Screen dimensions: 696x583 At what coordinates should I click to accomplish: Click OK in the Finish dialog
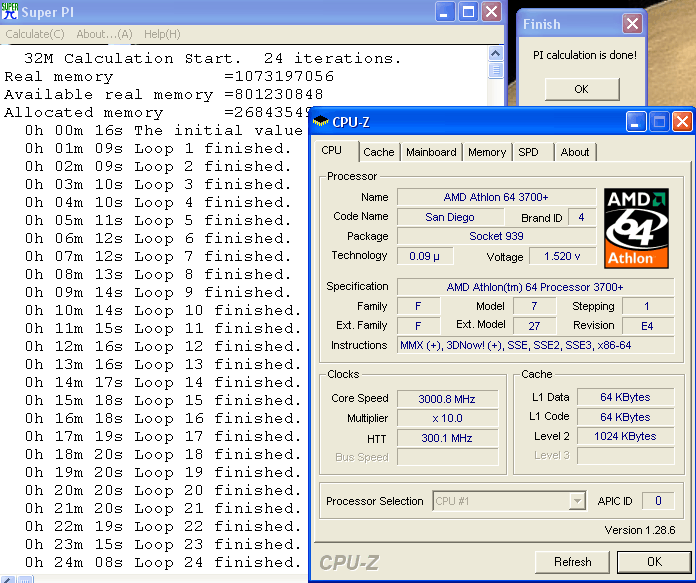pos(582,89)
